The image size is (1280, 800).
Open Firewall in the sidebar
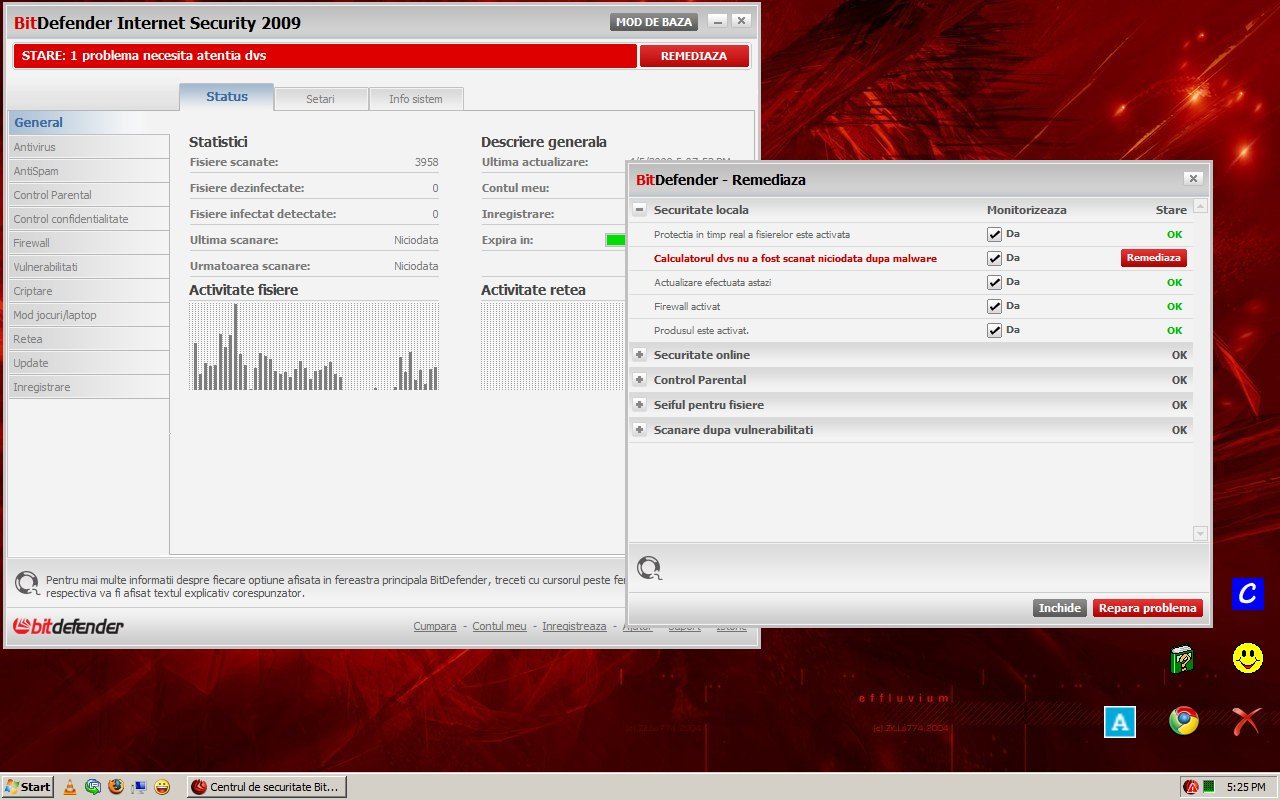tap(89, 243)
